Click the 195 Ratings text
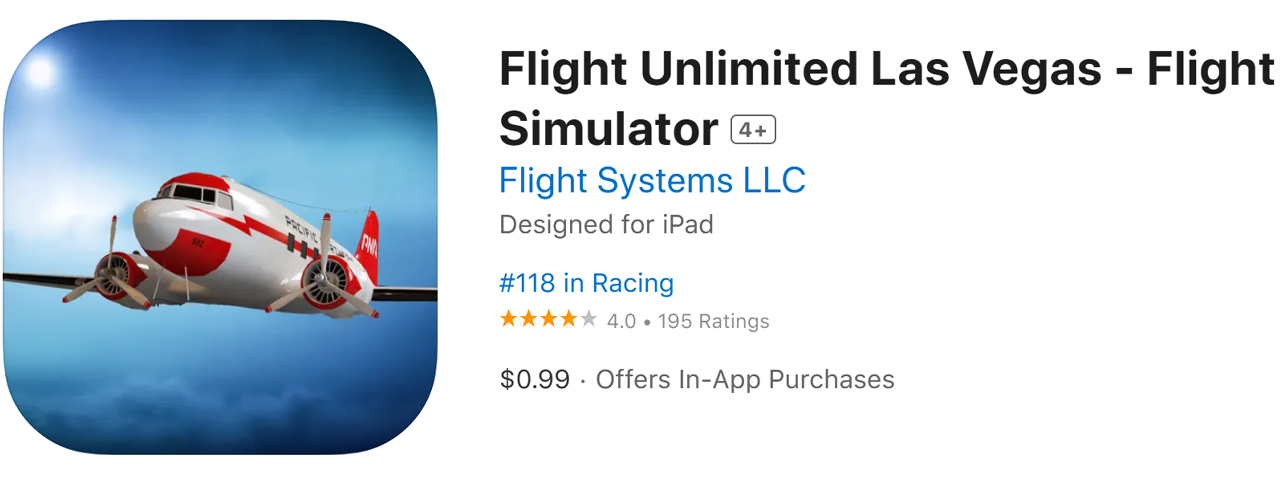 point(714,321)
